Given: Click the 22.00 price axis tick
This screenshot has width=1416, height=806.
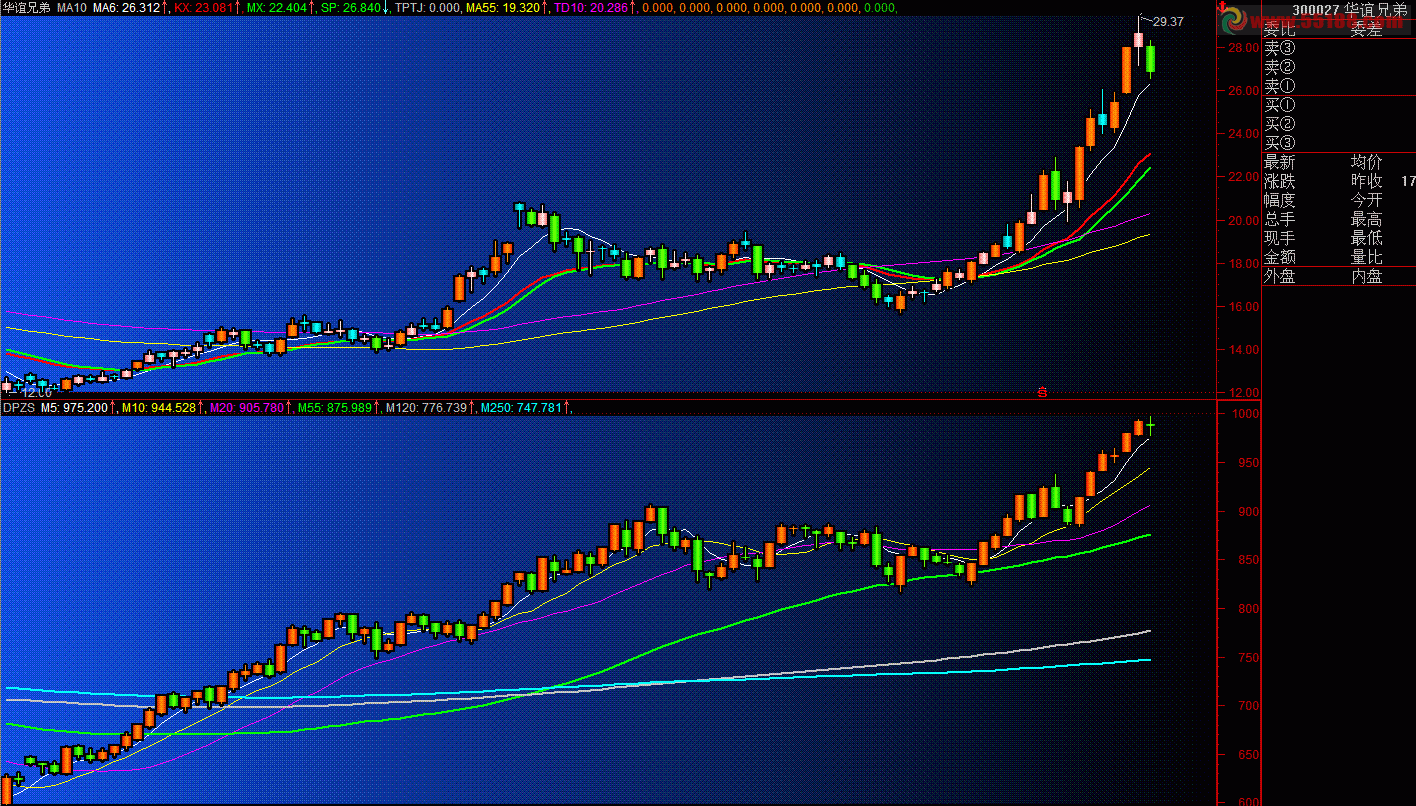Looking at the screenshot, I should 1243,177.
